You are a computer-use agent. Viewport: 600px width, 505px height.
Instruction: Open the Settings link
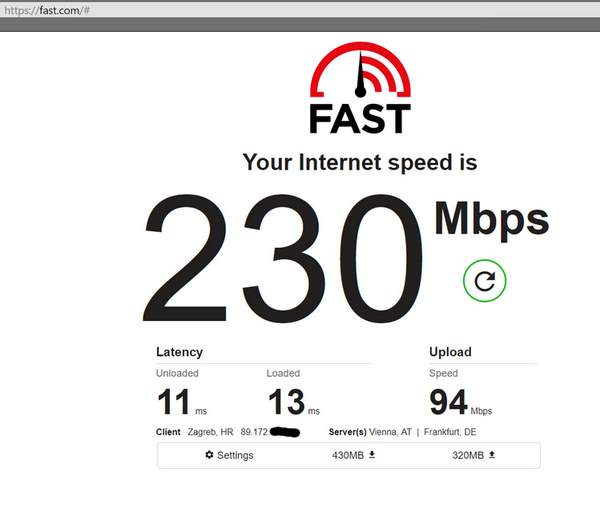[x=229, y=455]
